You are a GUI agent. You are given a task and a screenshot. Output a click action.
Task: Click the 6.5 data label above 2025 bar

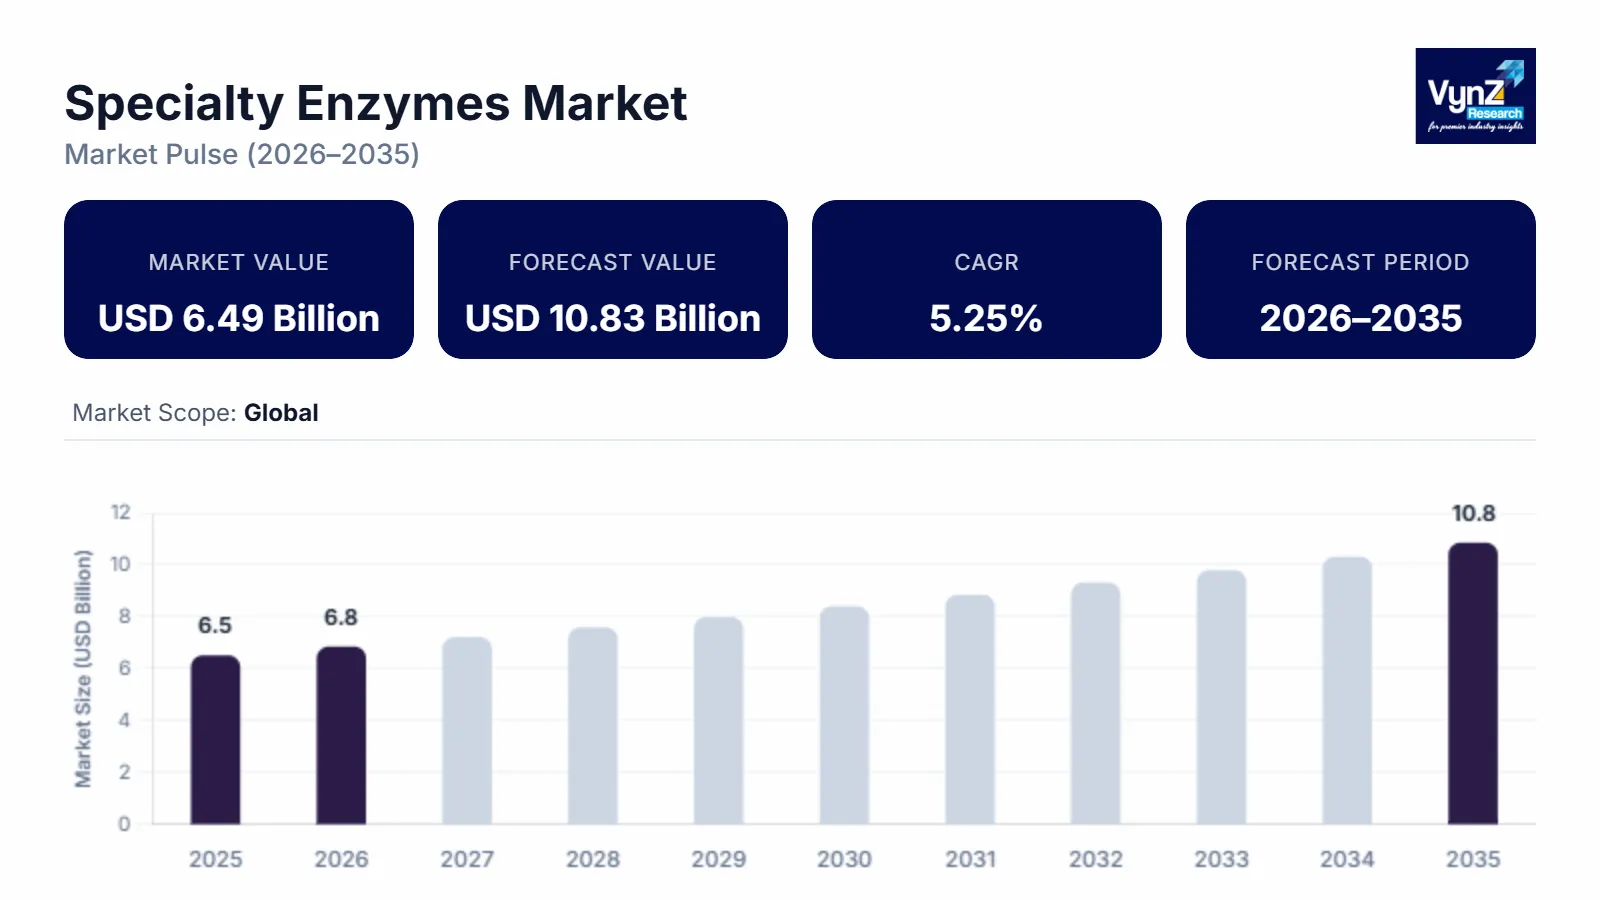(x=214, y=626)
